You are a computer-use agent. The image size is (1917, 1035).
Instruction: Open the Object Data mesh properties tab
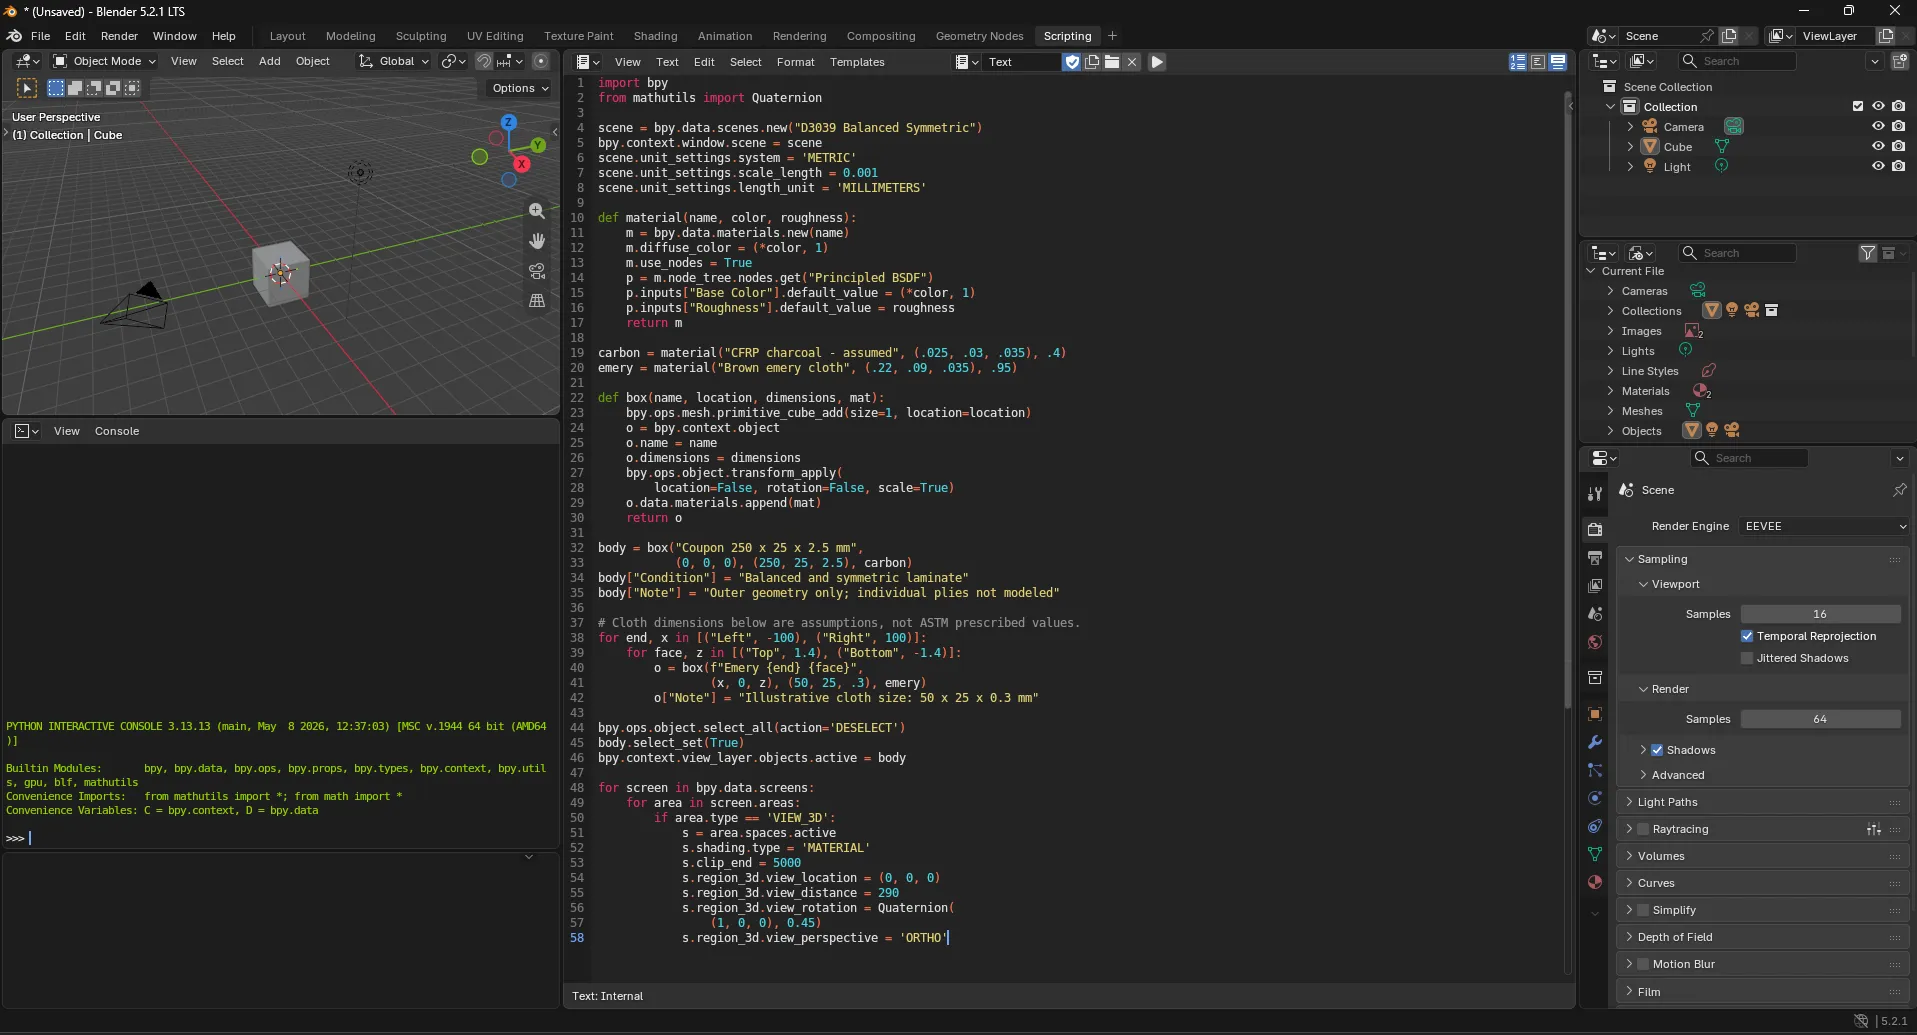click(x=1595, y=854)
